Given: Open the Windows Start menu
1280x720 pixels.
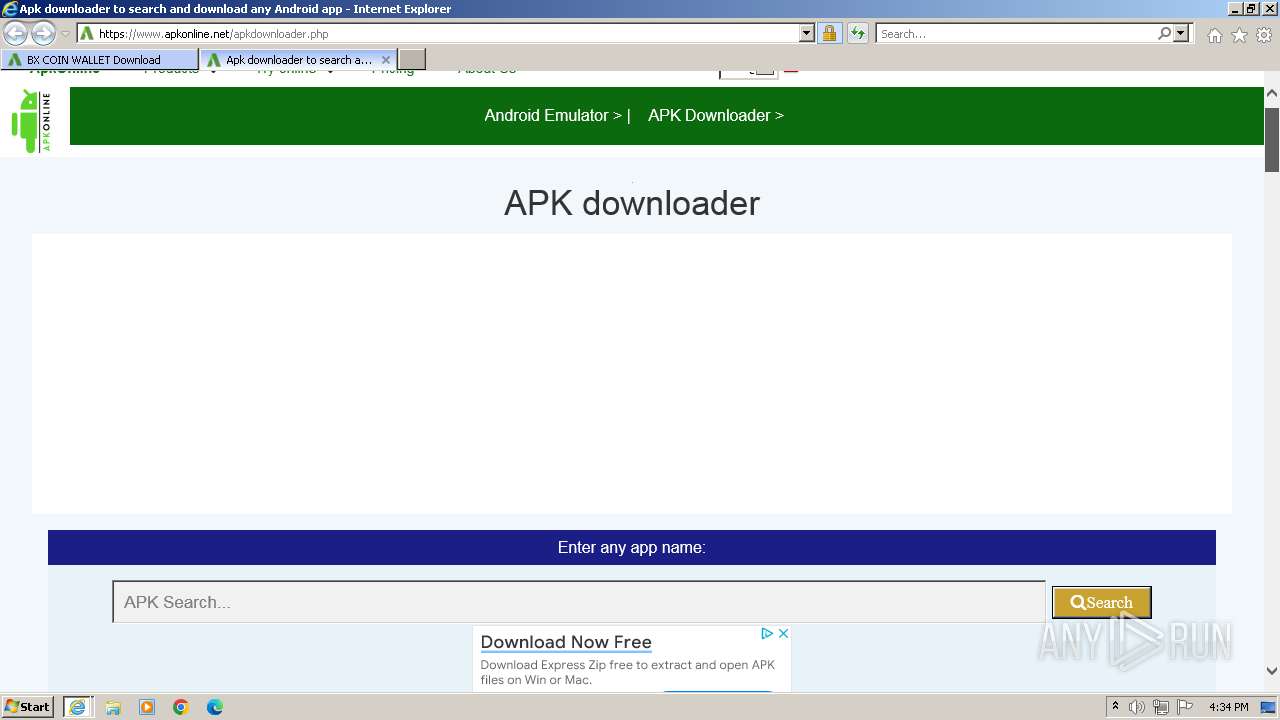Looking at the screenshot, I should tap(27, 707).
